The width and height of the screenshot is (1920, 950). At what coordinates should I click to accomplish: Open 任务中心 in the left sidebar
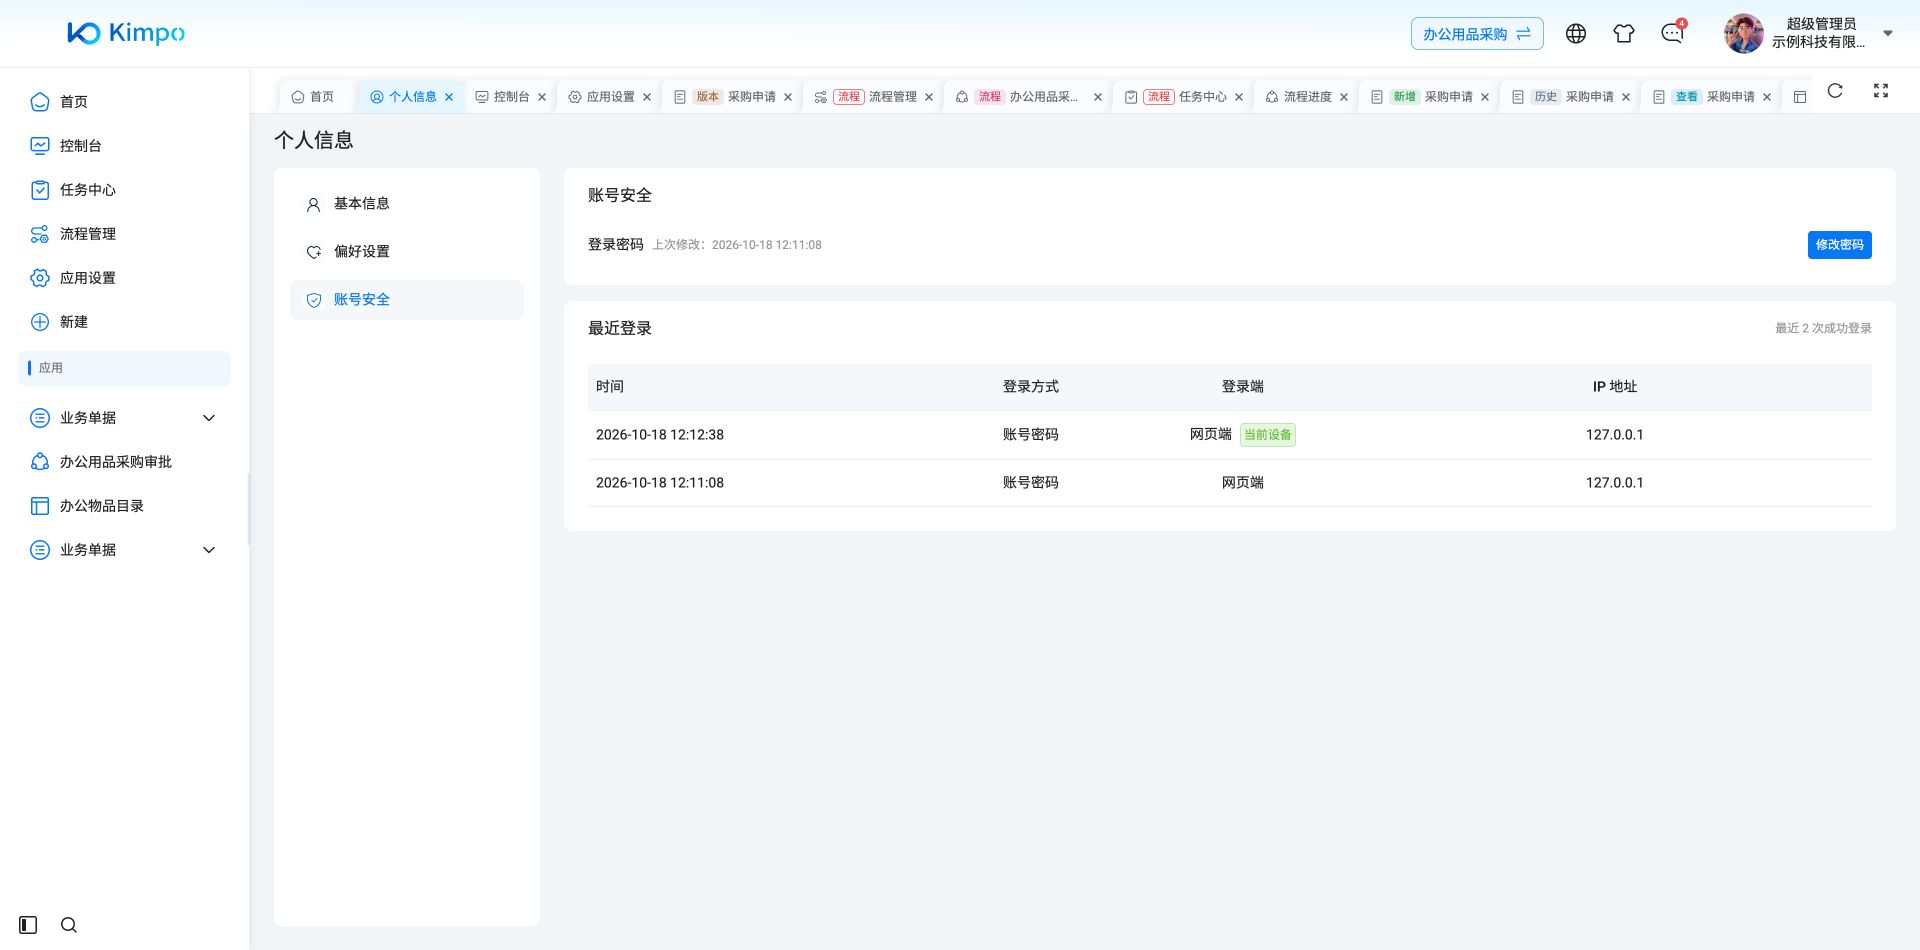[x=124, y=190]
